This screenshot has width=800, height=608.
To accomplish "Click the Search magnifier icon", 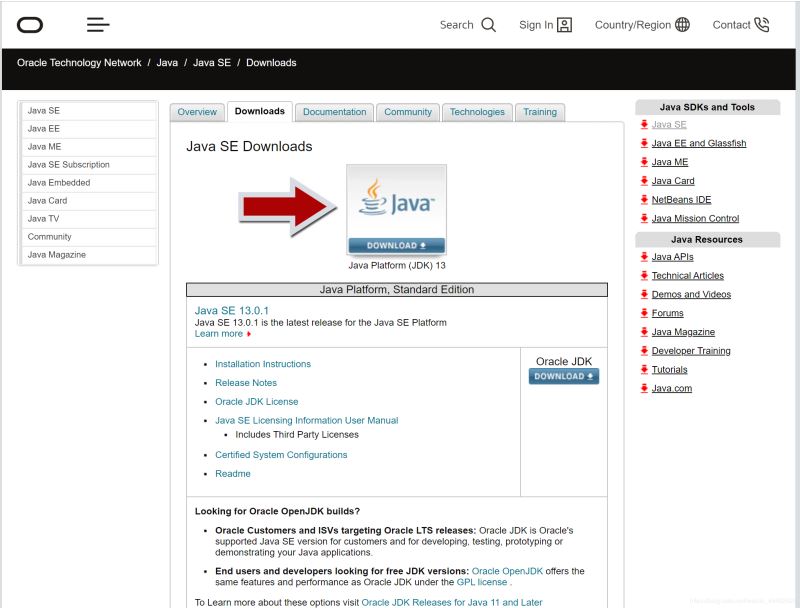I will (x=488, y=24).
